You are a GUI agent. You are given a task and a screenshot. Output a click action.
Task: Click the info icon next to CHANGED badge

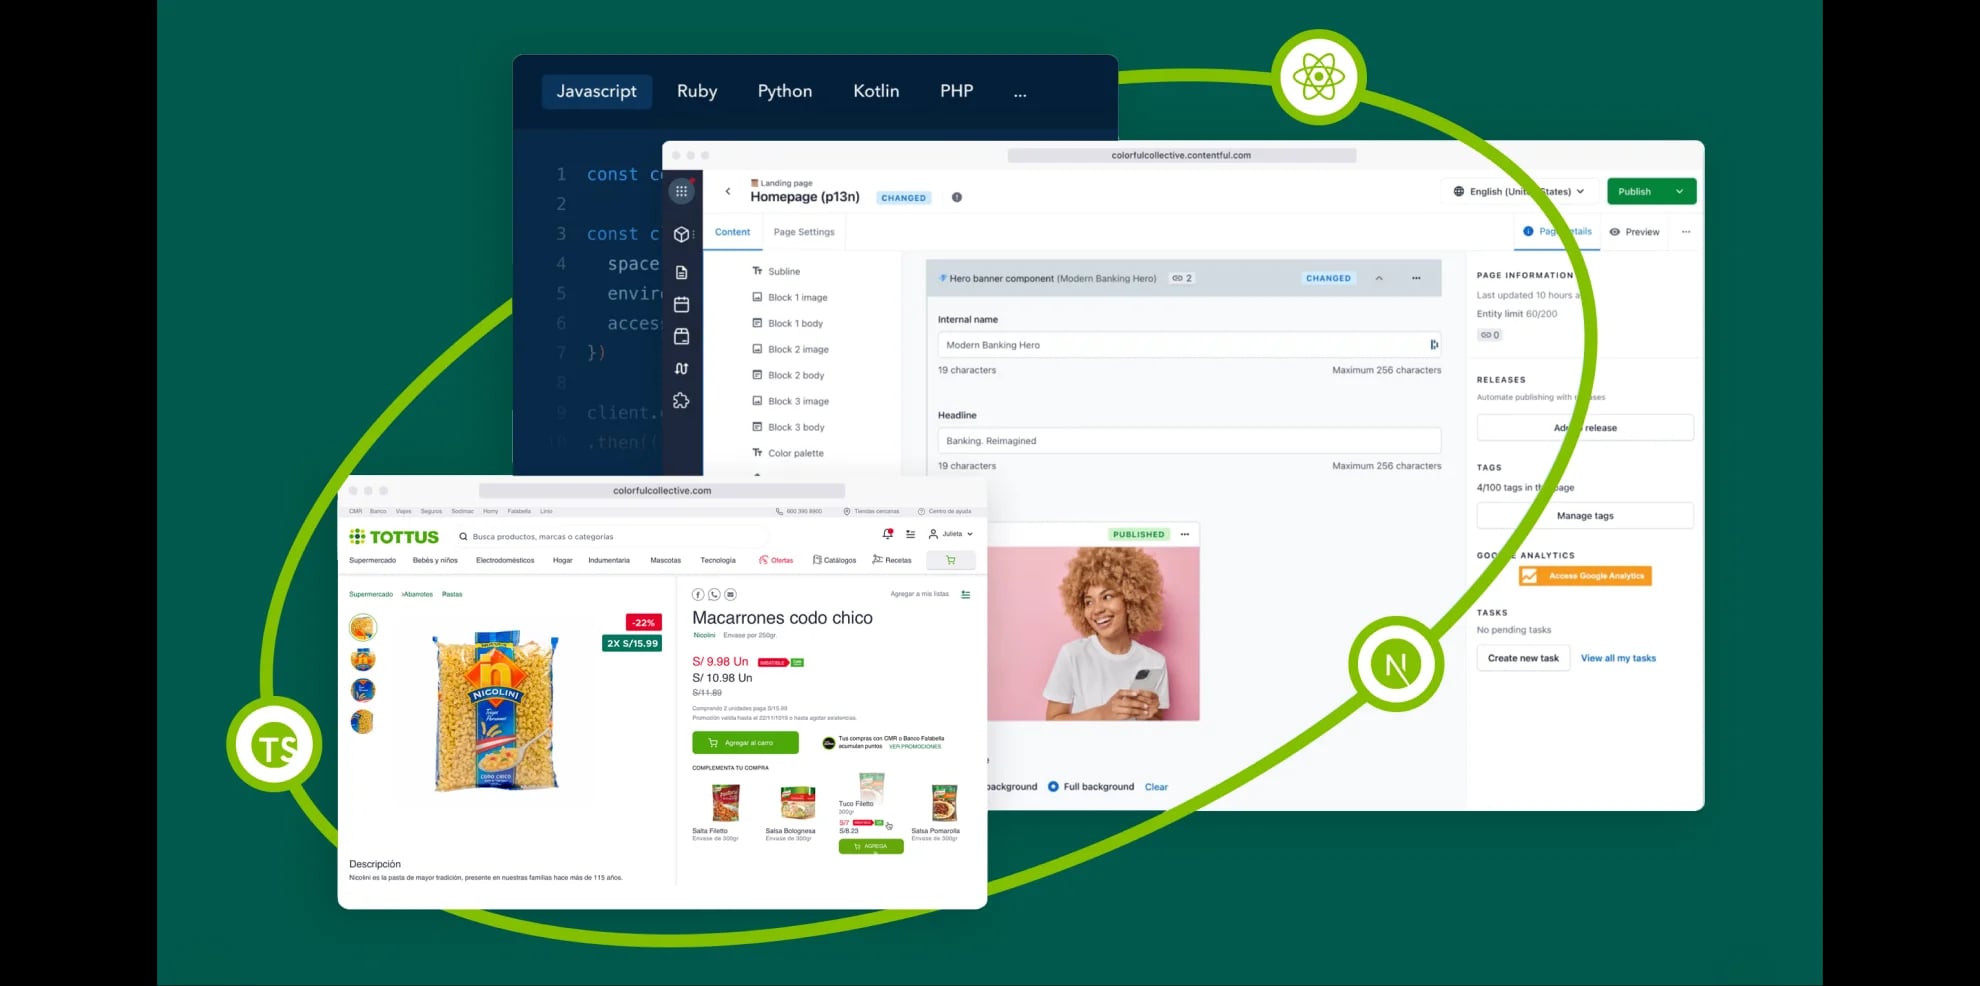click(x=957, y=197)
